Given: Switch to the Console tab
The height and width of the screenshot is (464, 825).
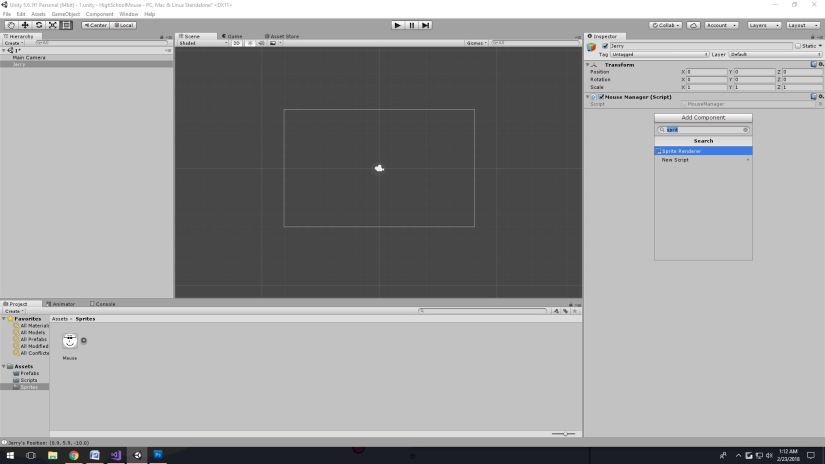Looking at the screenshot, I should (103, 304).
